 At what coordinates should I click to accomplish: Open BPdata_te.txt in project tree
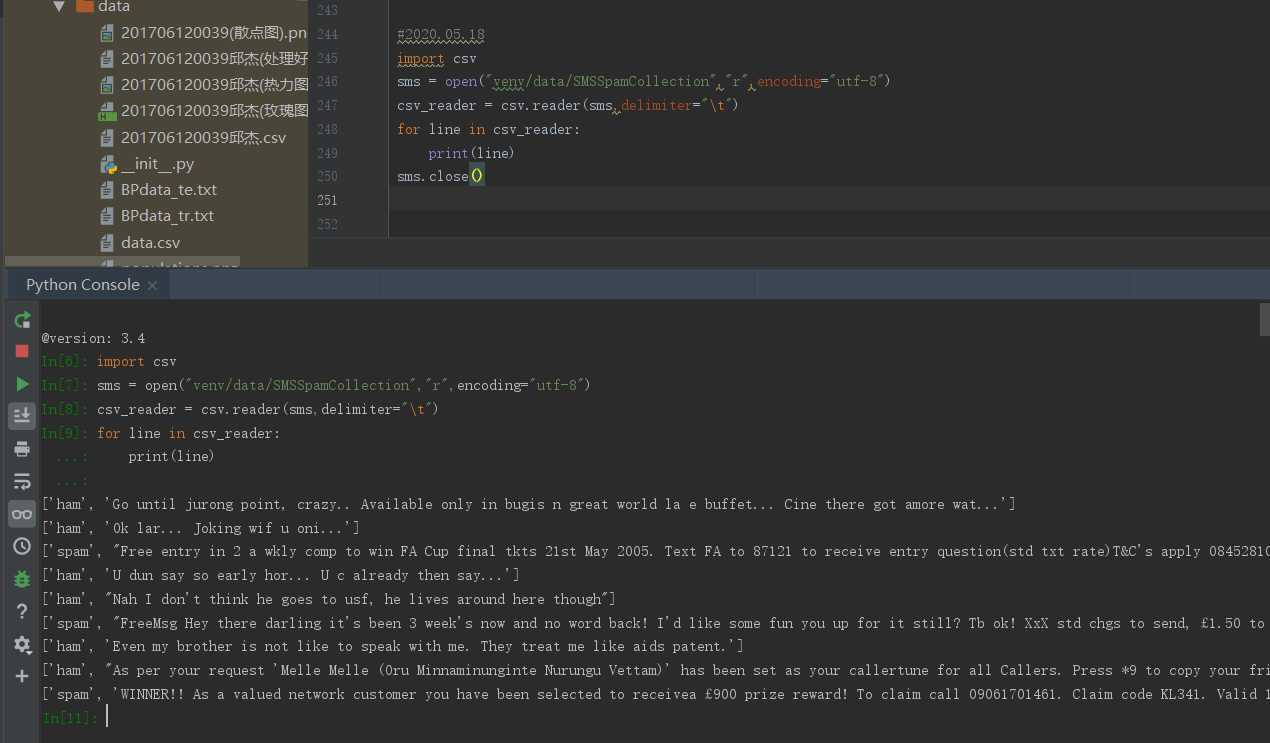(x=169, y=189)
